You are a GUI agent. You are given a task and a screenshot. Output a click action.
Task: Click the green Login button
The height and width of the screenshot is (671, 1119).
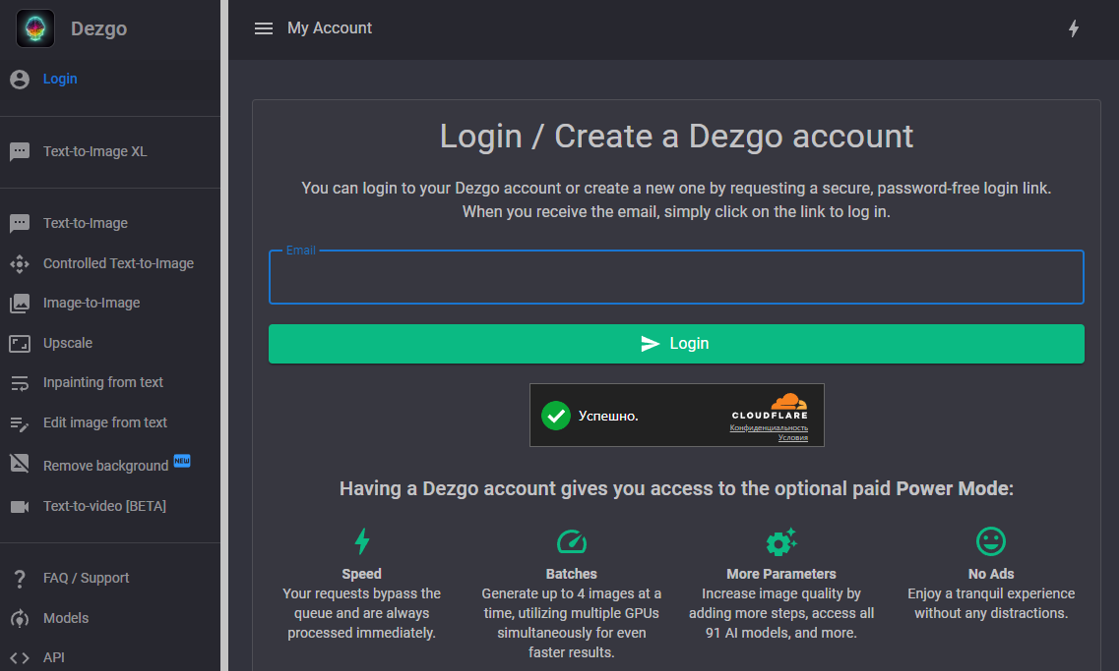coord(676,344)
